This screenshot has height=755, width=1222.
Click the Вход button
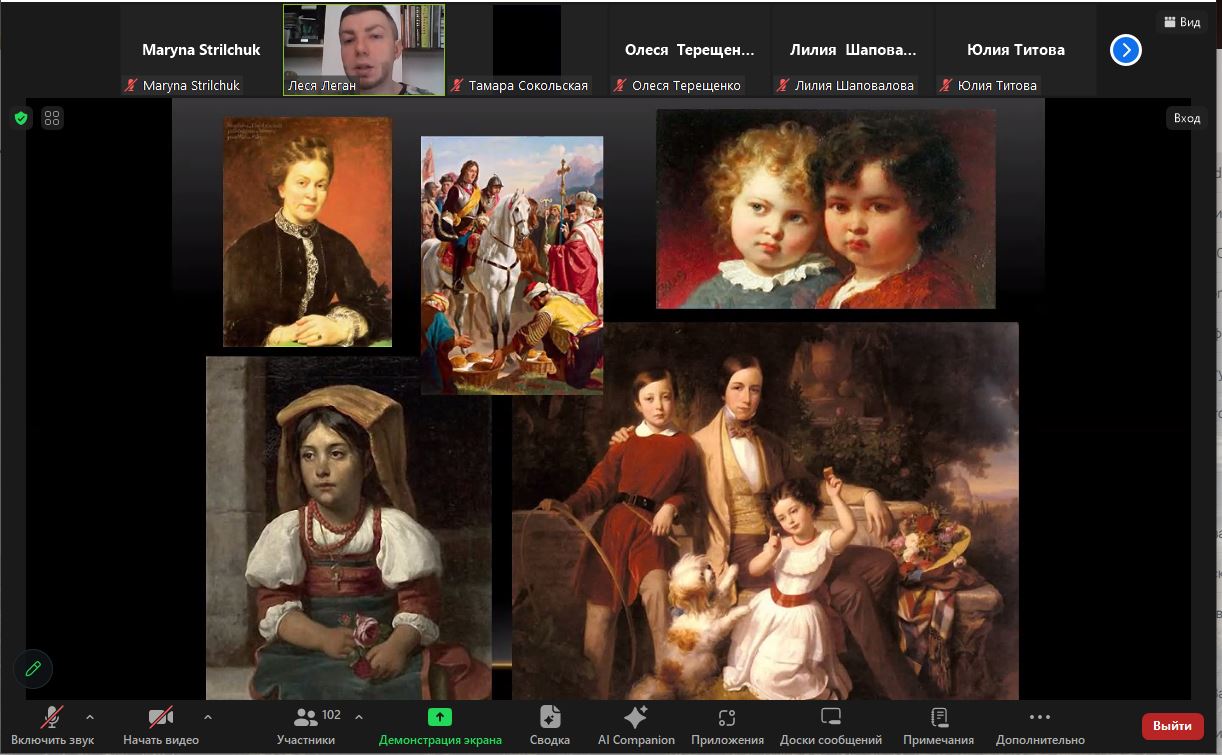(1187, 118)
